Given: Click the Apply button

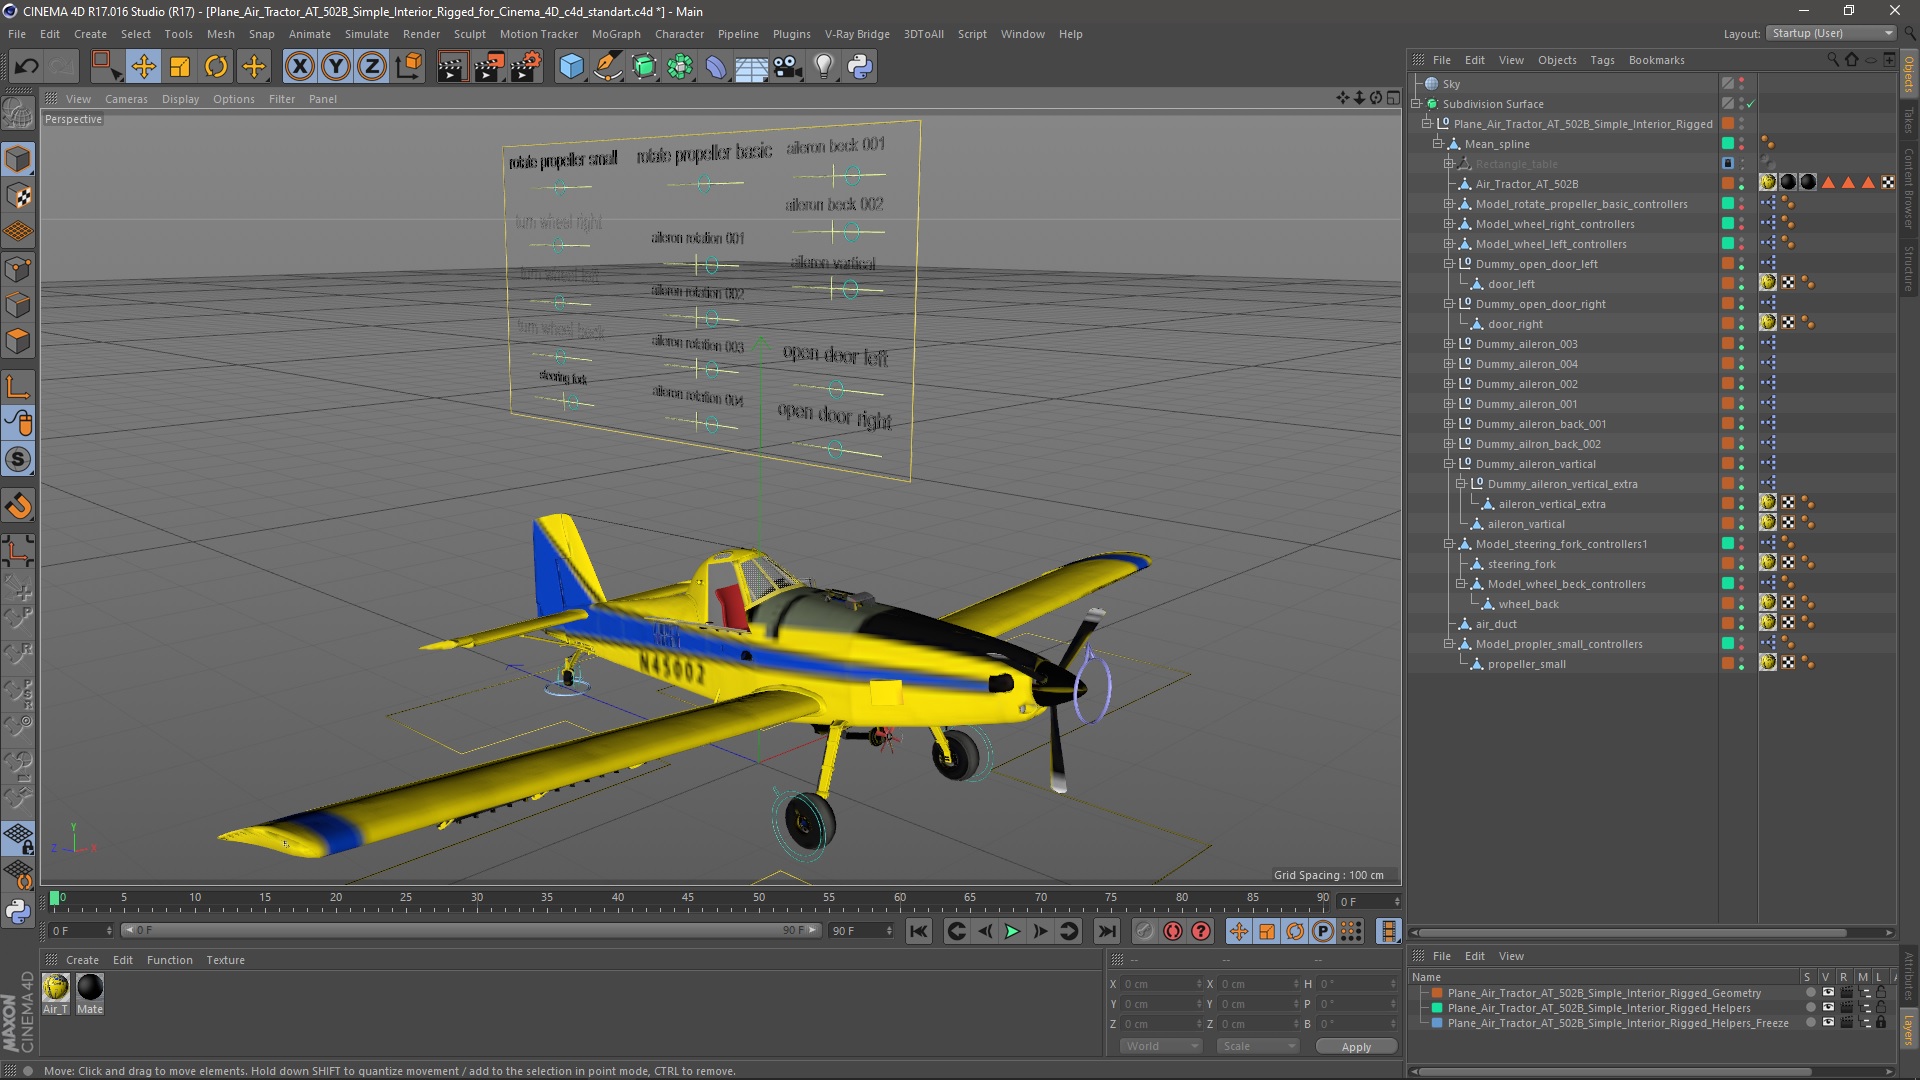Looking at the screenshot, I should coord(1356,1047).
